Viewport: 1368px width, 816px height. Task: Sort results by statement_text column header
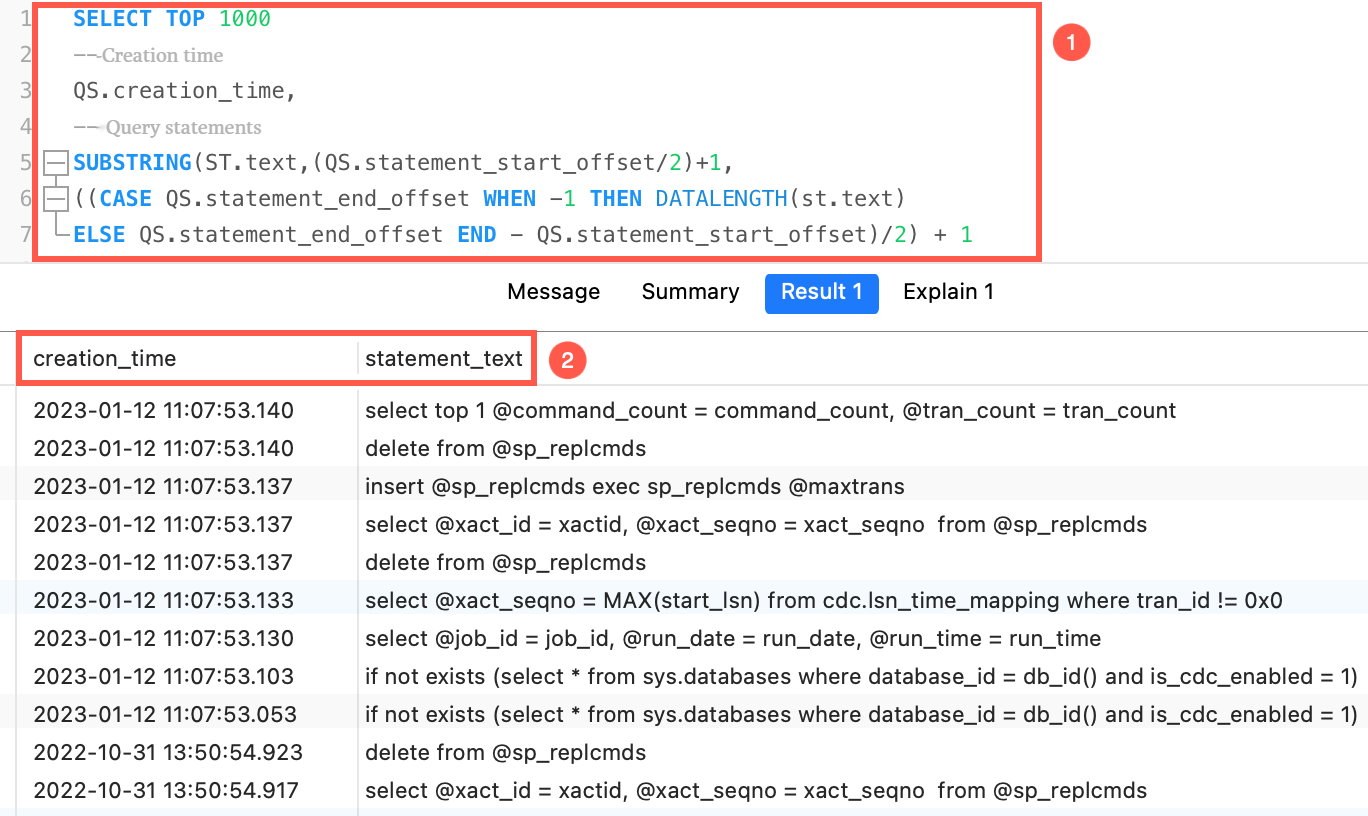coord(444,358)
